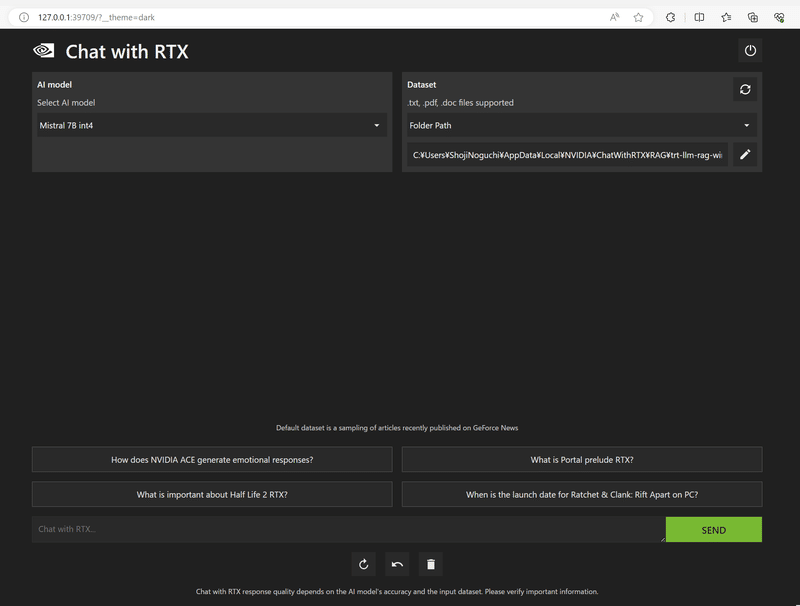The width and height of the screenshot is (800, 606).
Task: Open the Mistral 7B int4 model dropdown
Action: (212, 125)
